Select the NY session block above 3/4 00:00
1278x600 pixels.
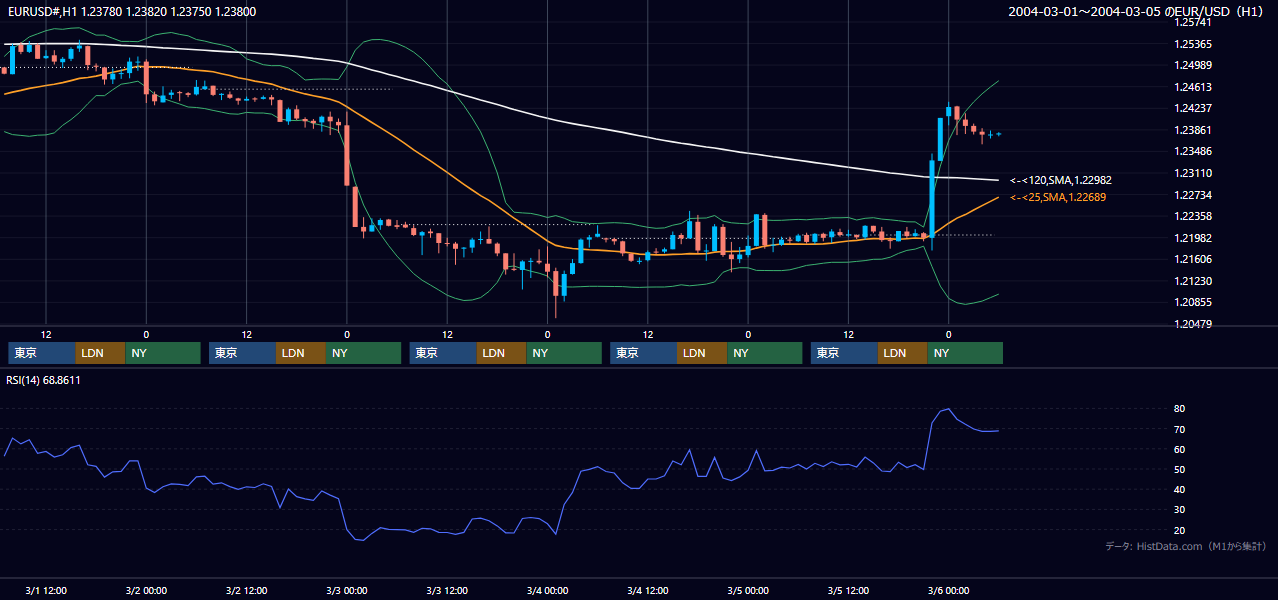click(x=564, y=353)
